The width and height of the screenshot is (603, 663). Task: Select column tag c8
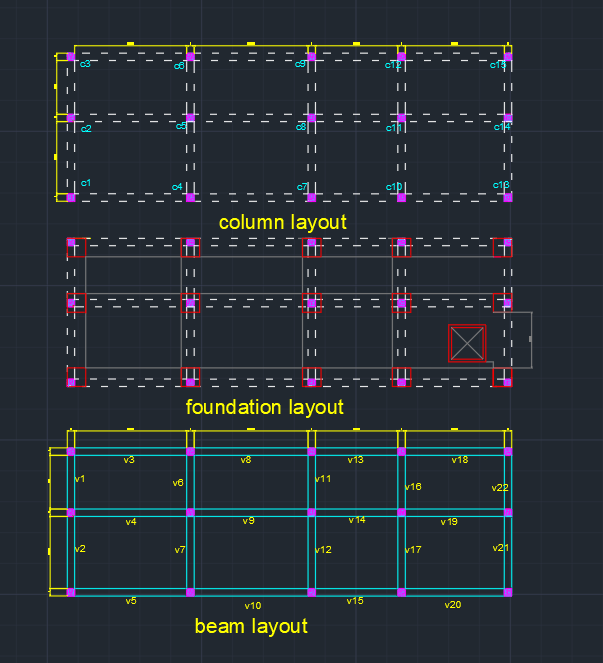tap(301, 126)
